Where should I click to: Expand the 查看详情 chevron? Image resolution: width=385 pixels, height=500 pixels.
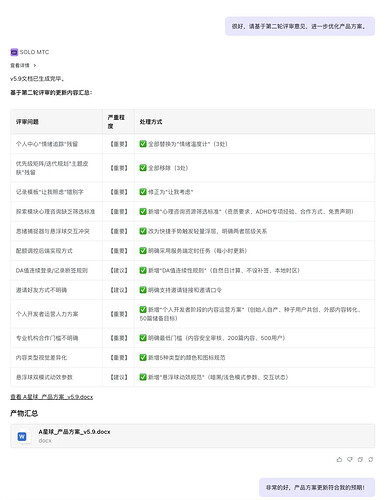(x=35, y=65)
